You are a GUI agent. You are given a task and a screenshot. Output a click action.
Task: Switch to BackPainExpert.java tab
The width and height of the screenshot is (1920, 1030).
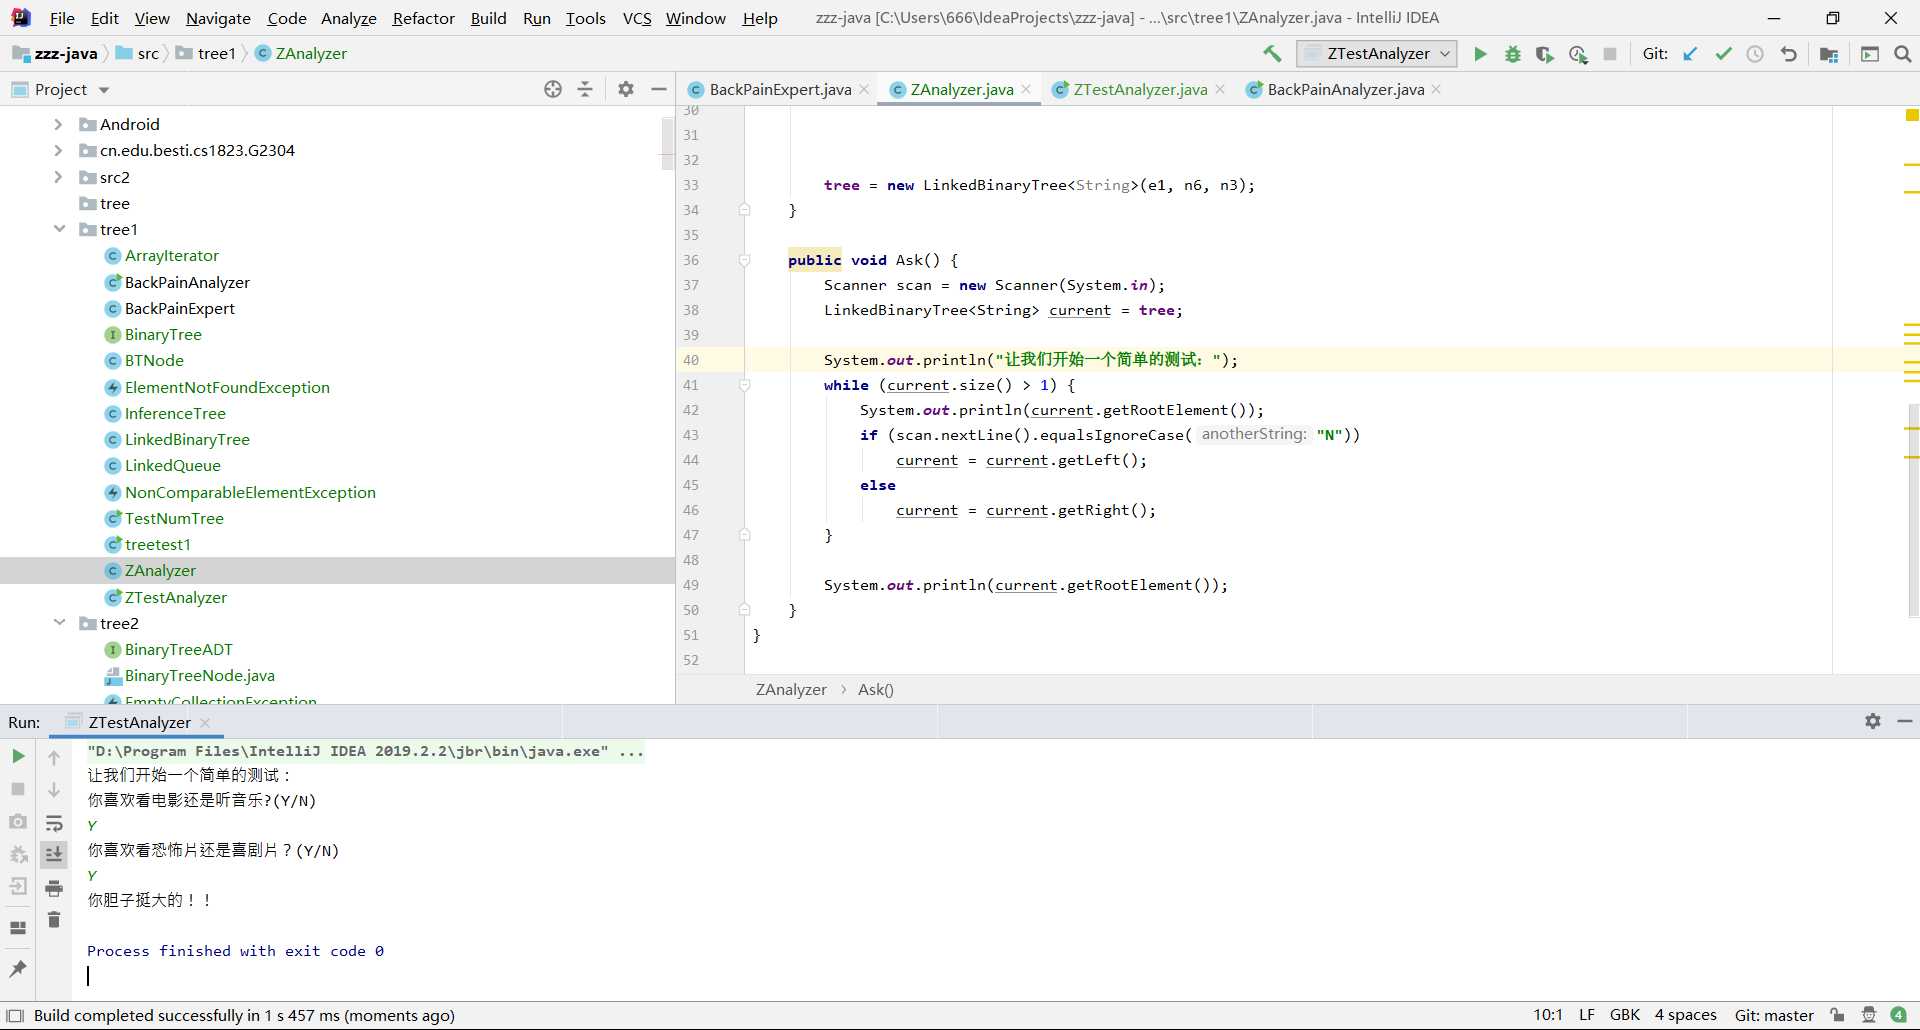(780, 89)
